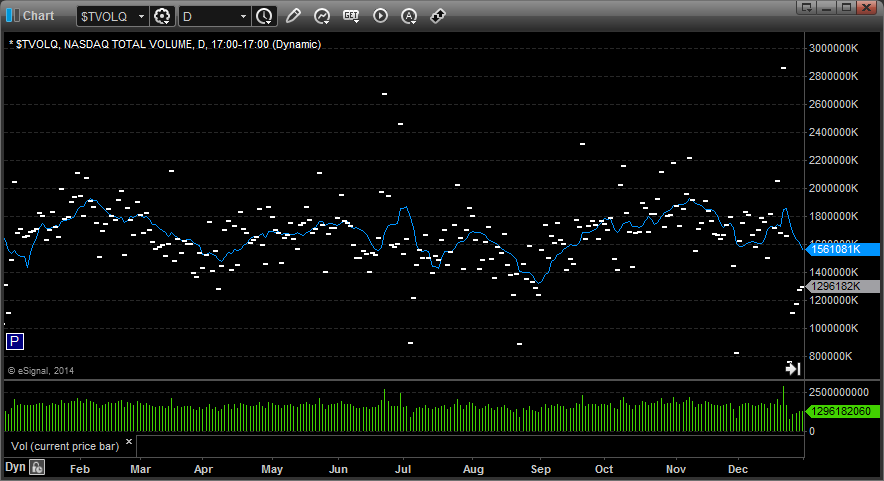The height and width of the screenshot is (481, 884).
Task: Click the Jul label on time axis
Action: pos(403,469)
